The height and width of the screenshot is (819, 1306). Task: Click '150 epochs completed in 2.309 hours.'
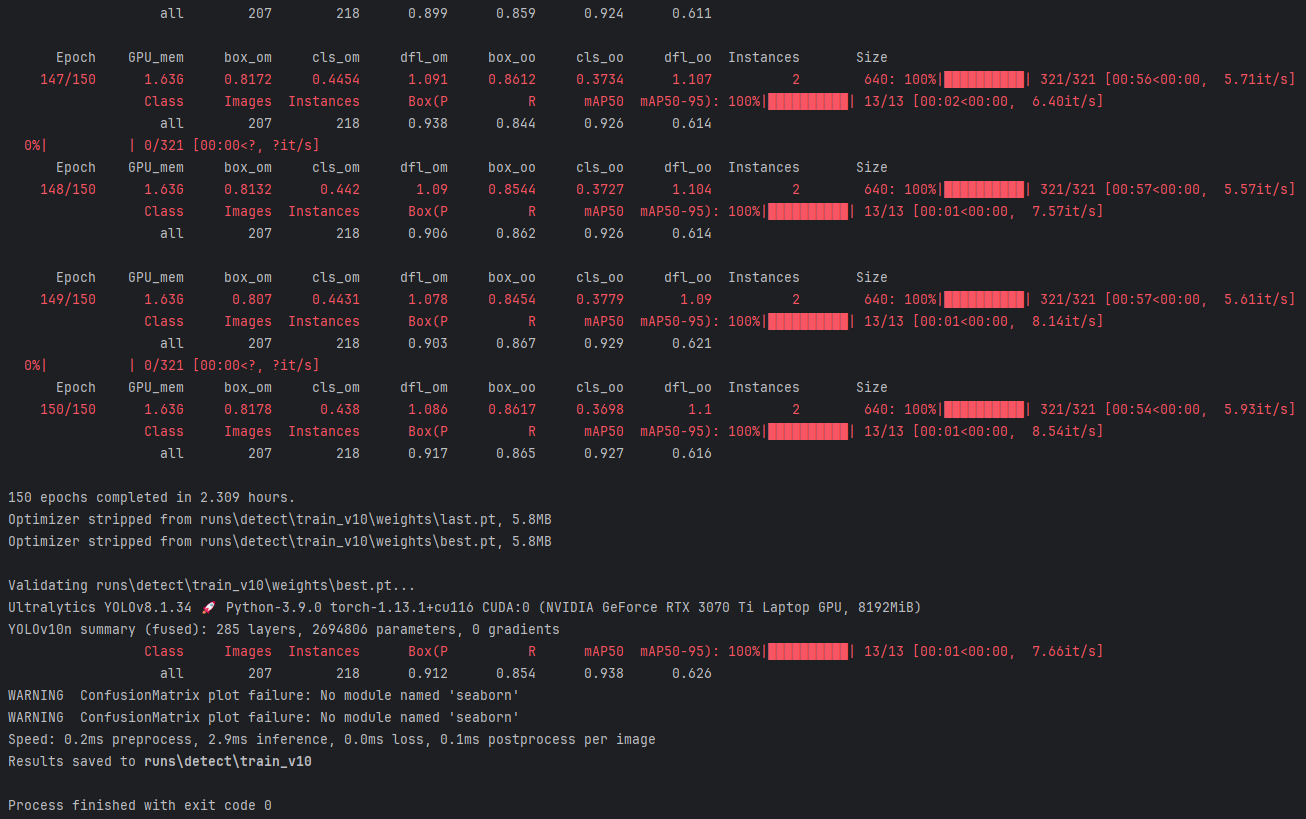152,497
